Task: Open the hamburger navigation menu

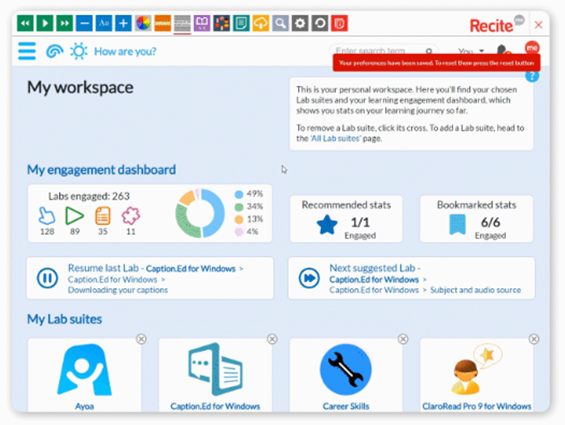Action: point(27,51)
